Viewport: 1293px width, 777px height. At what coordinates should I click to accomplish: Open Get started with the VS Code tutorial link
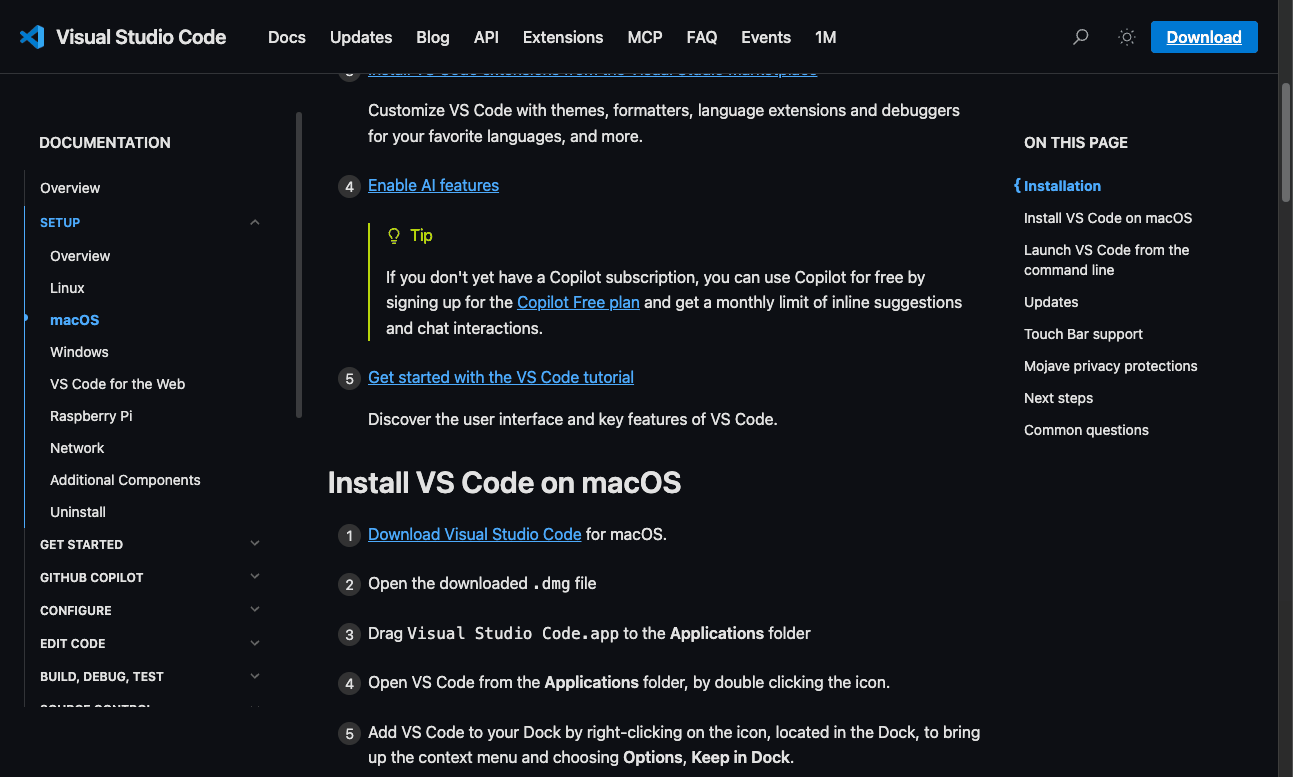click(501, 377)
